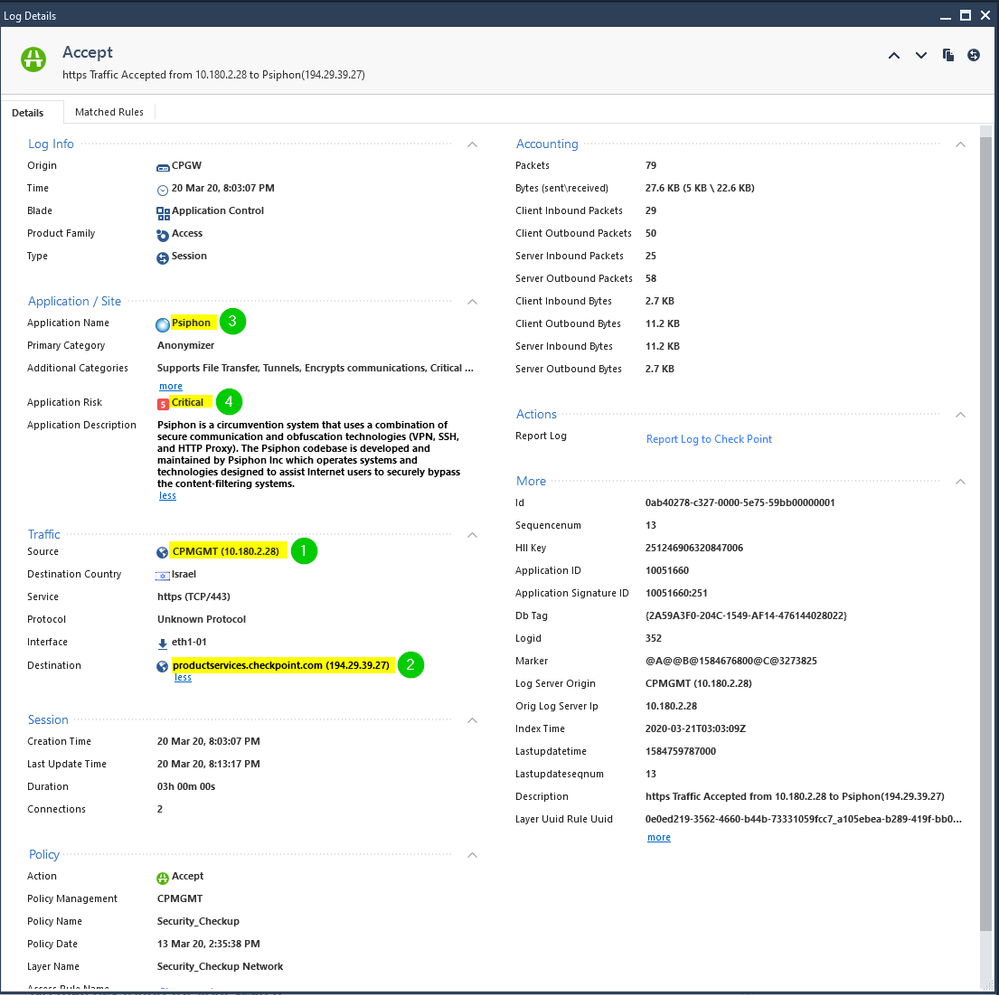Open Report Log to Check Point link
The width and height of the screenshot is (999, 995).
point(708,439)
